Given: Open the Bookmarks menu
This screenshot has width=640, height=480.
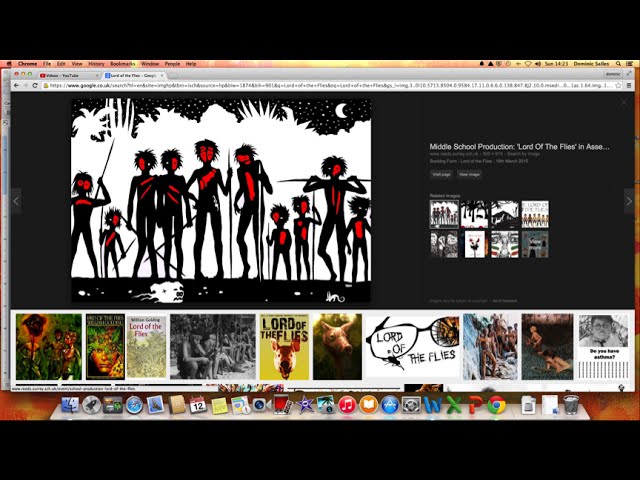Looking at the screenshot, I should 122,64.
